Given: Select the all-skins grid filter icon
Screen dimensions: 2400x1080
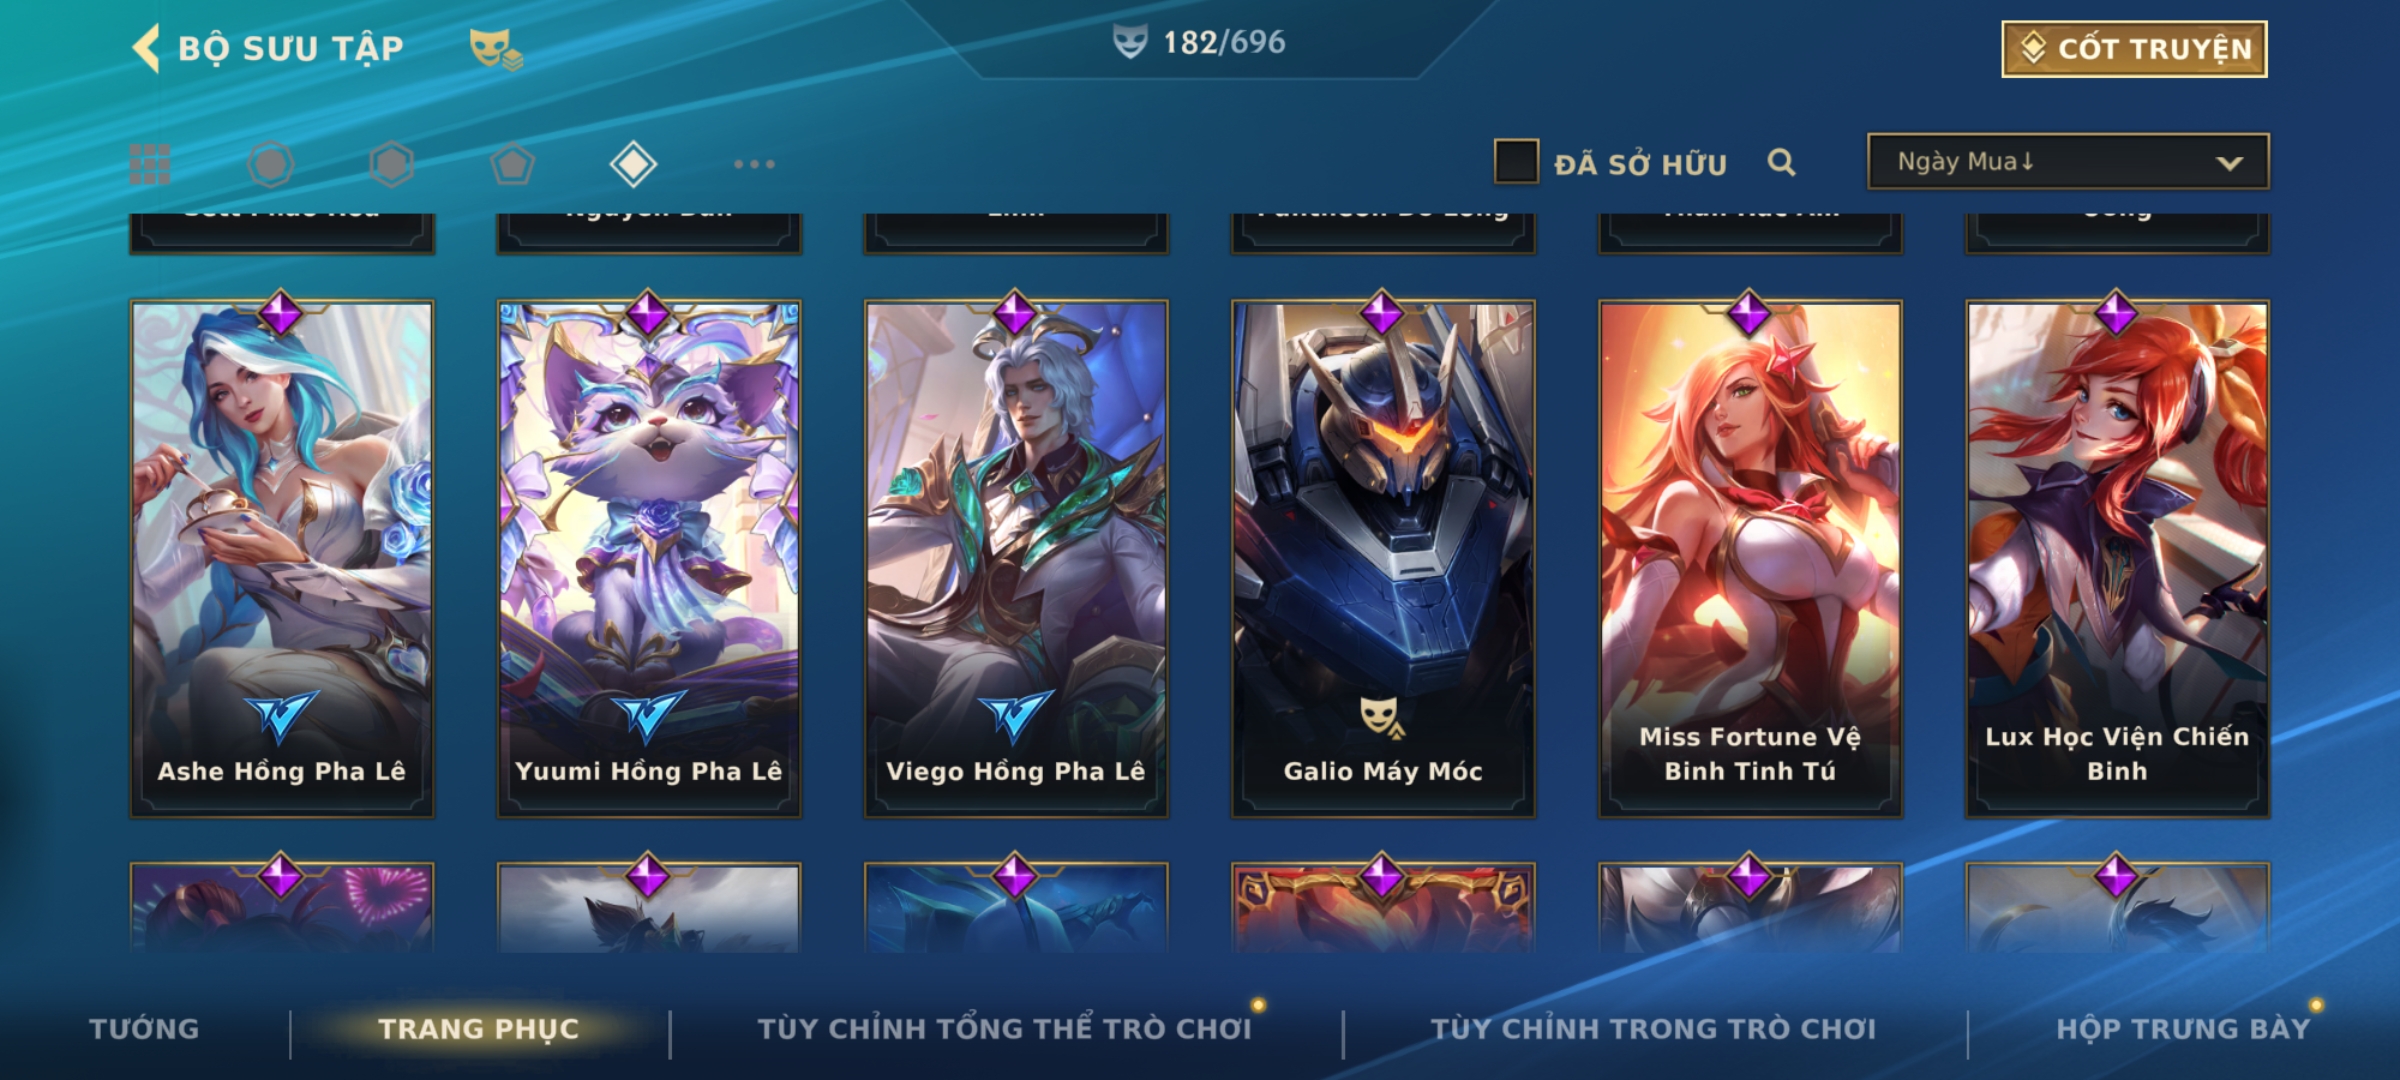Looking at the screenshot, I should click(x=150, y=164).
